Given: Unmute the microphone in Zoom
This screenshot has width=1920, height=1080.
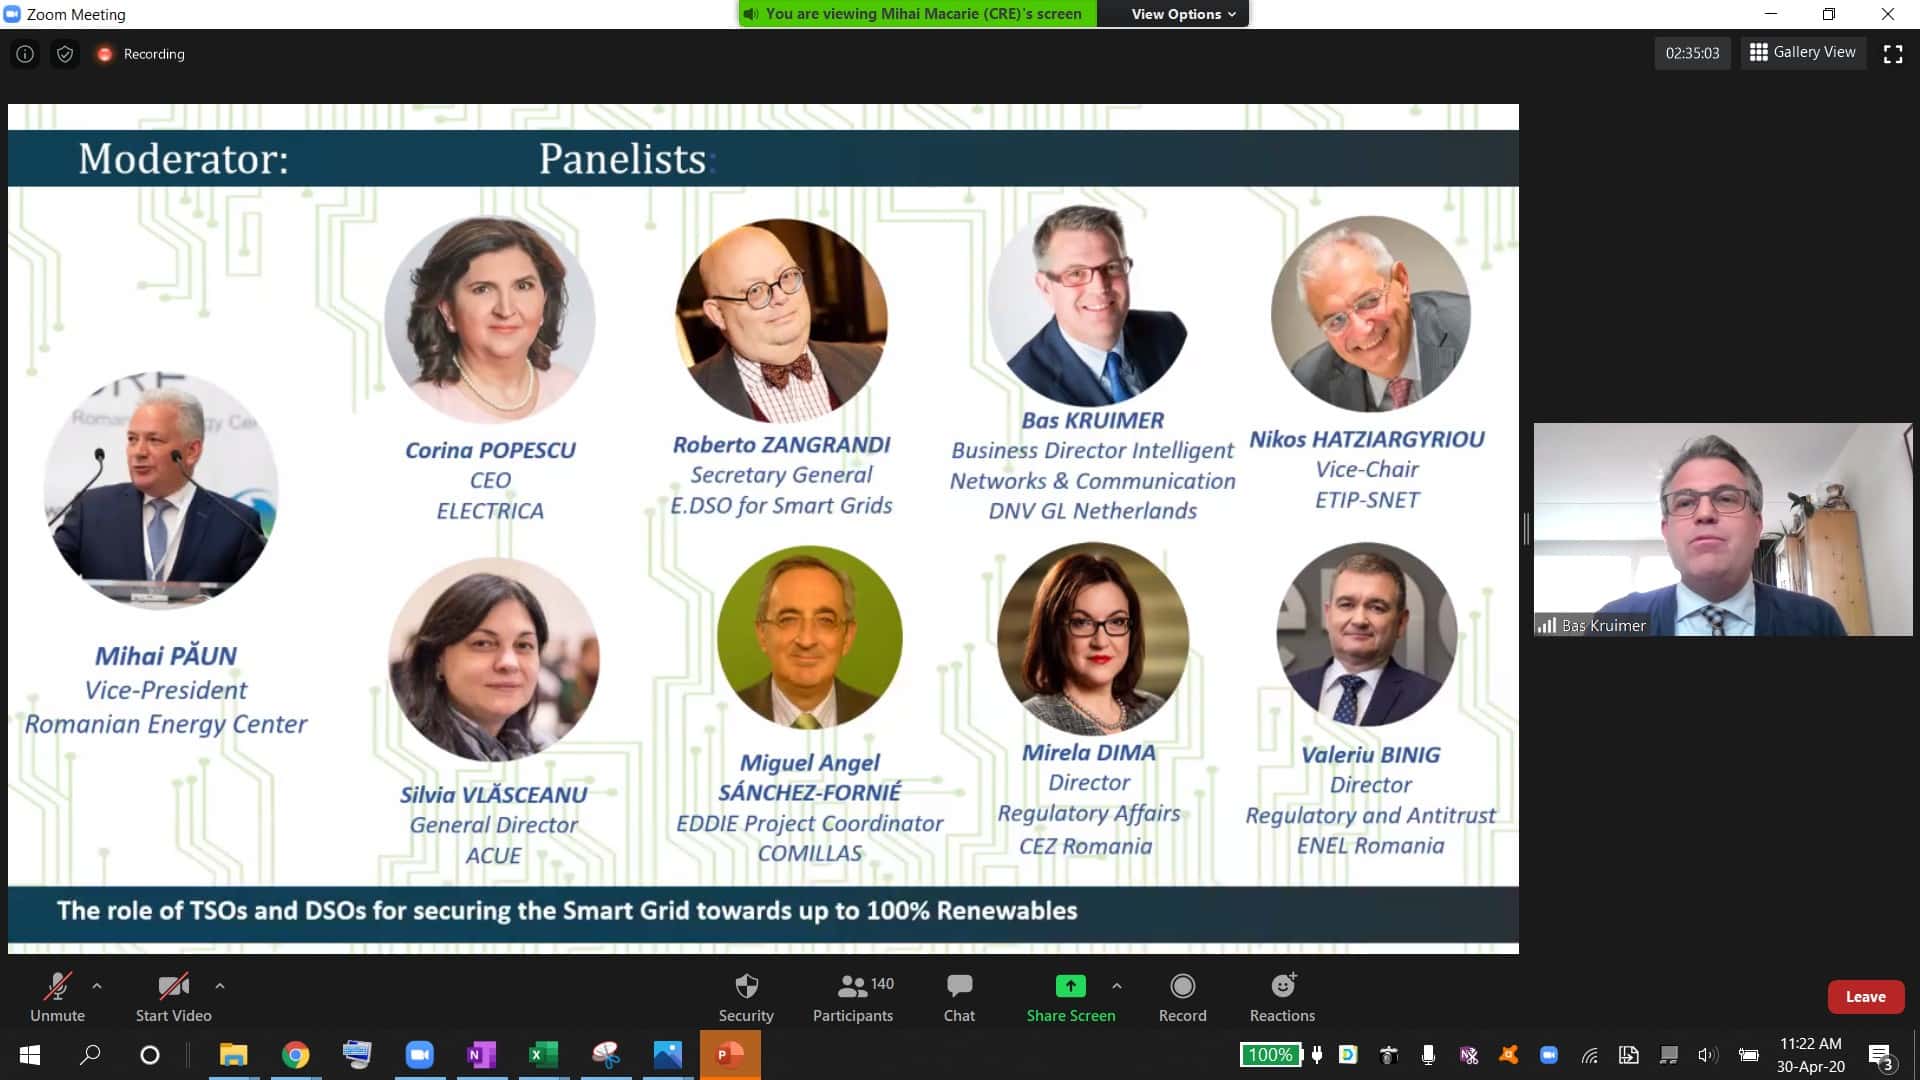Looking at the screenshot, I should [x=57, y=997].
